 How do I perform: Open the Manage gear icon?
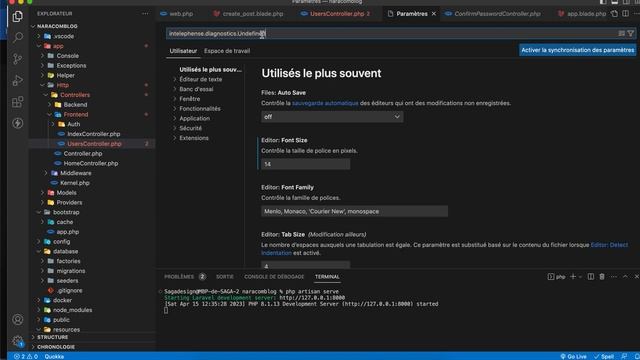pyautogui.click(x=18, y=341)
